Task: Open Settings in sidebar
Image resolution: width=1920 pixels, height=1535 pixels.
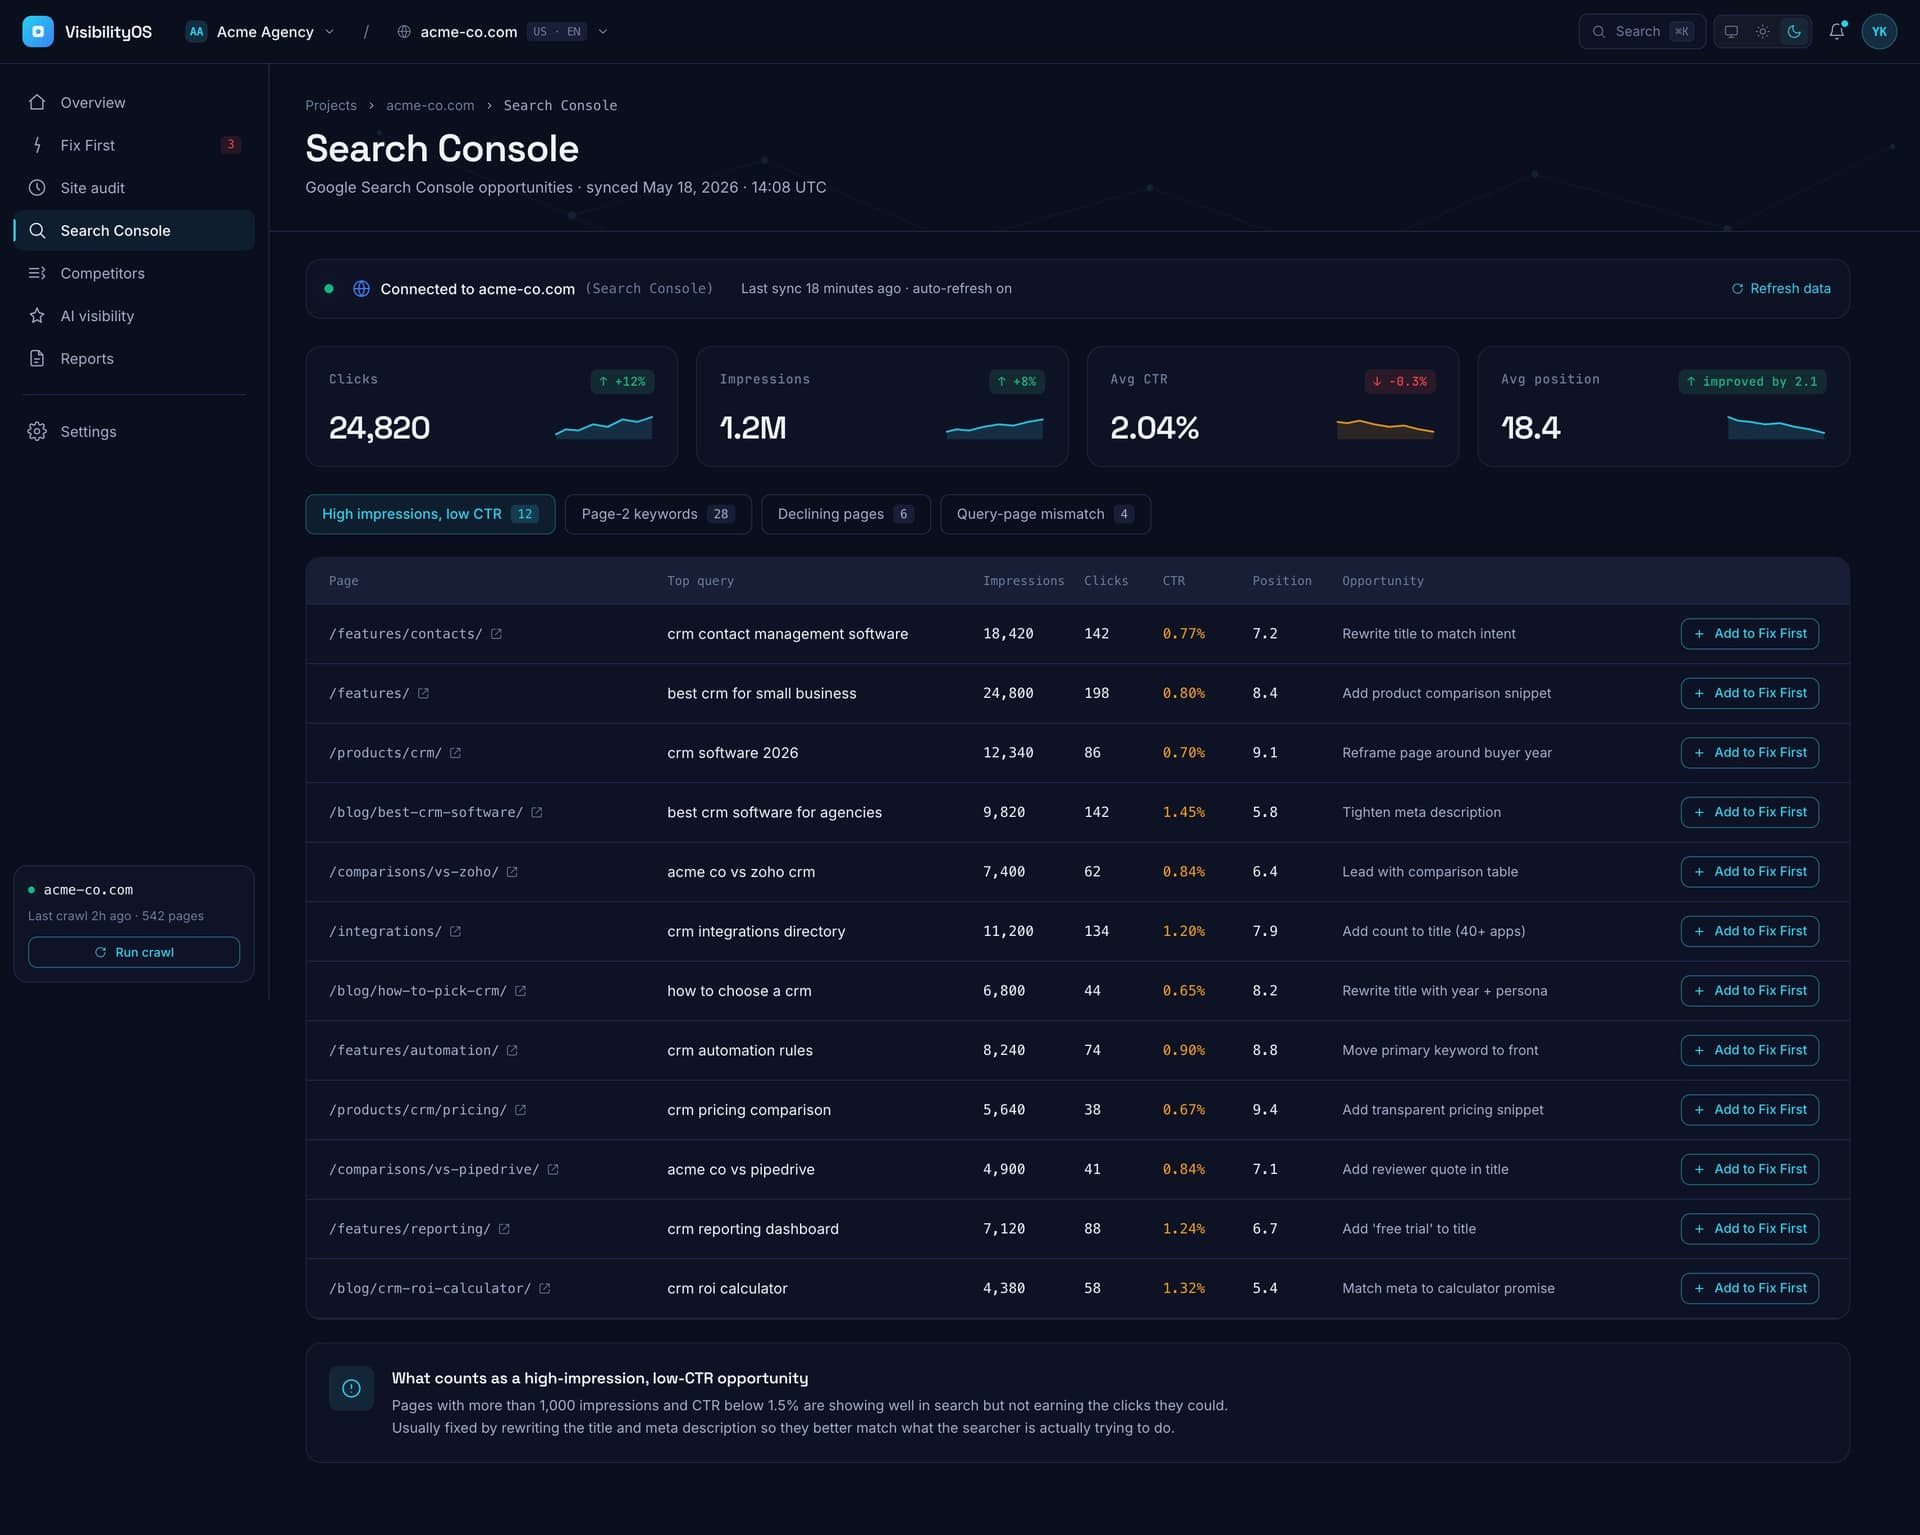Action: 134,431
